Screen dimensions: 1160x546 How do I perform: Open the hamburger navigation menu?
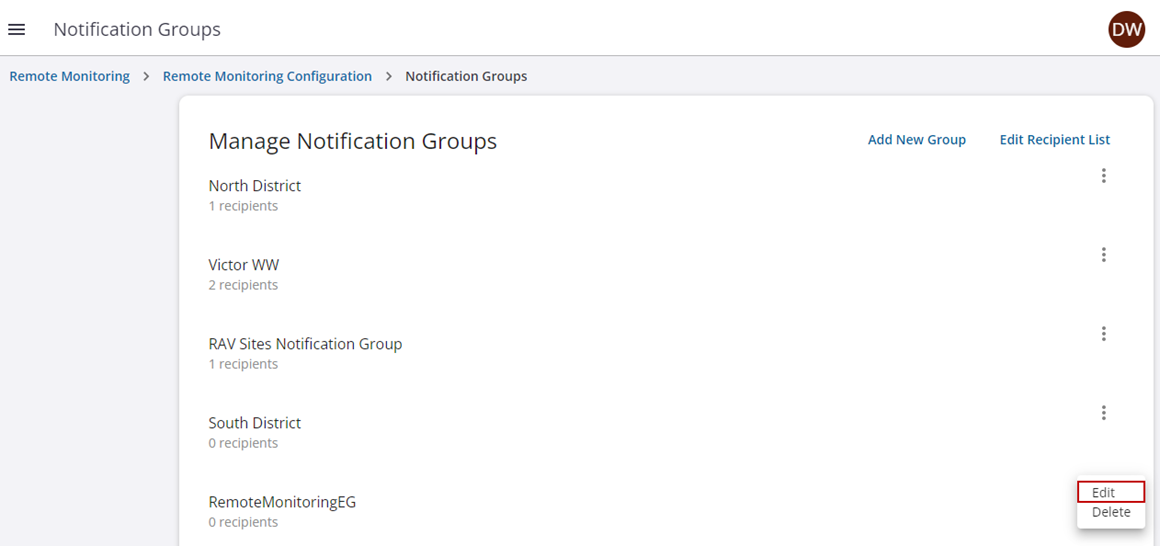tap(16, 30)
